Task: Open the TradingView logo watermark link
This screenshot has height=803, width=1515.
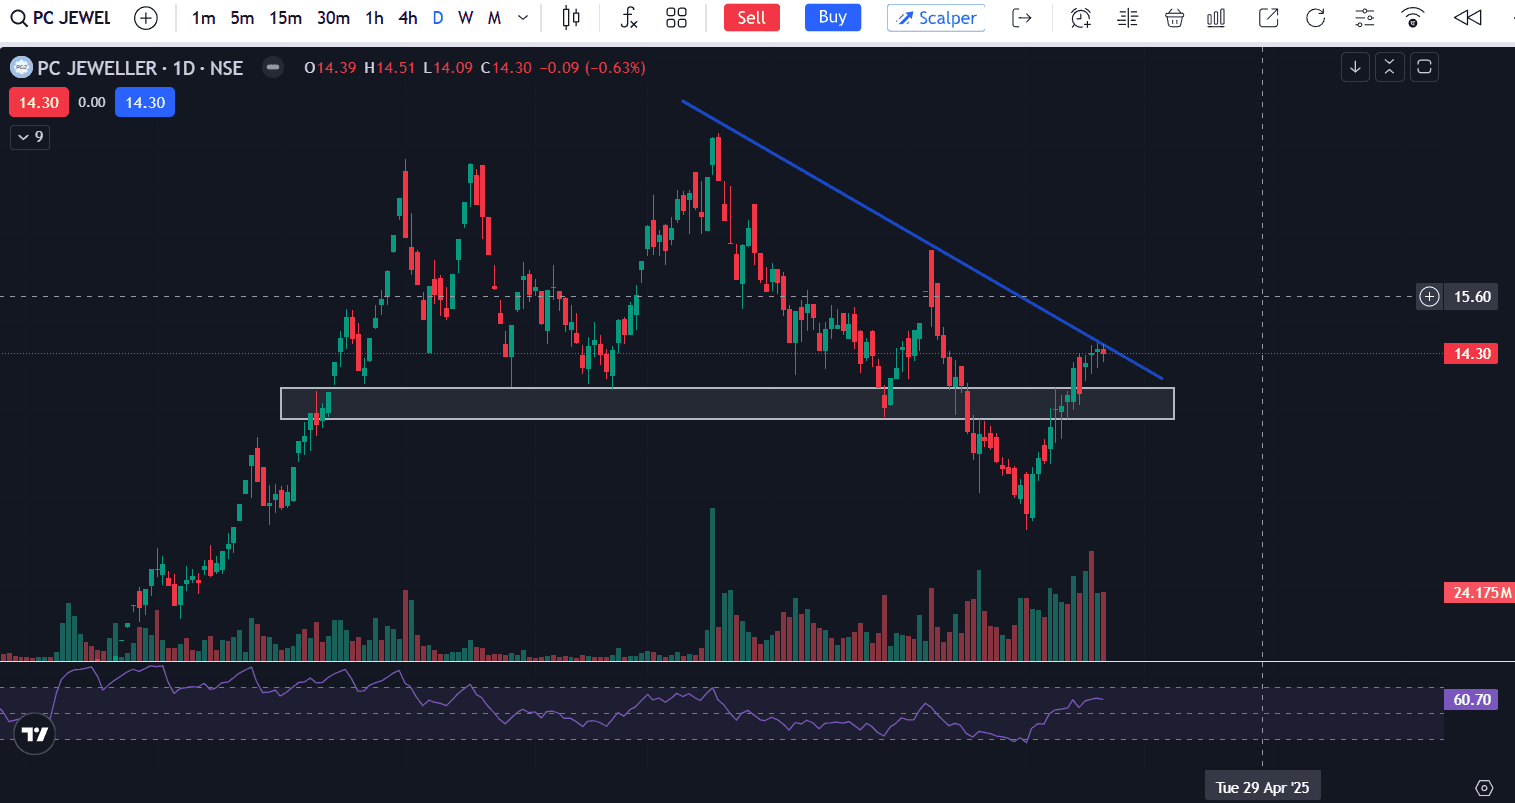Action: [34, 734]
